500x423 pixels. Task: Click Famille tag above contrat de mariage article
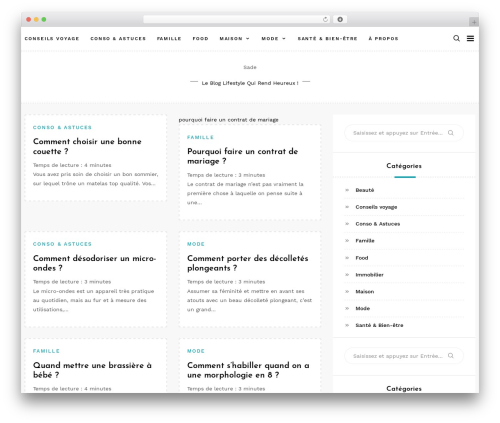click(x=200, y=137)
